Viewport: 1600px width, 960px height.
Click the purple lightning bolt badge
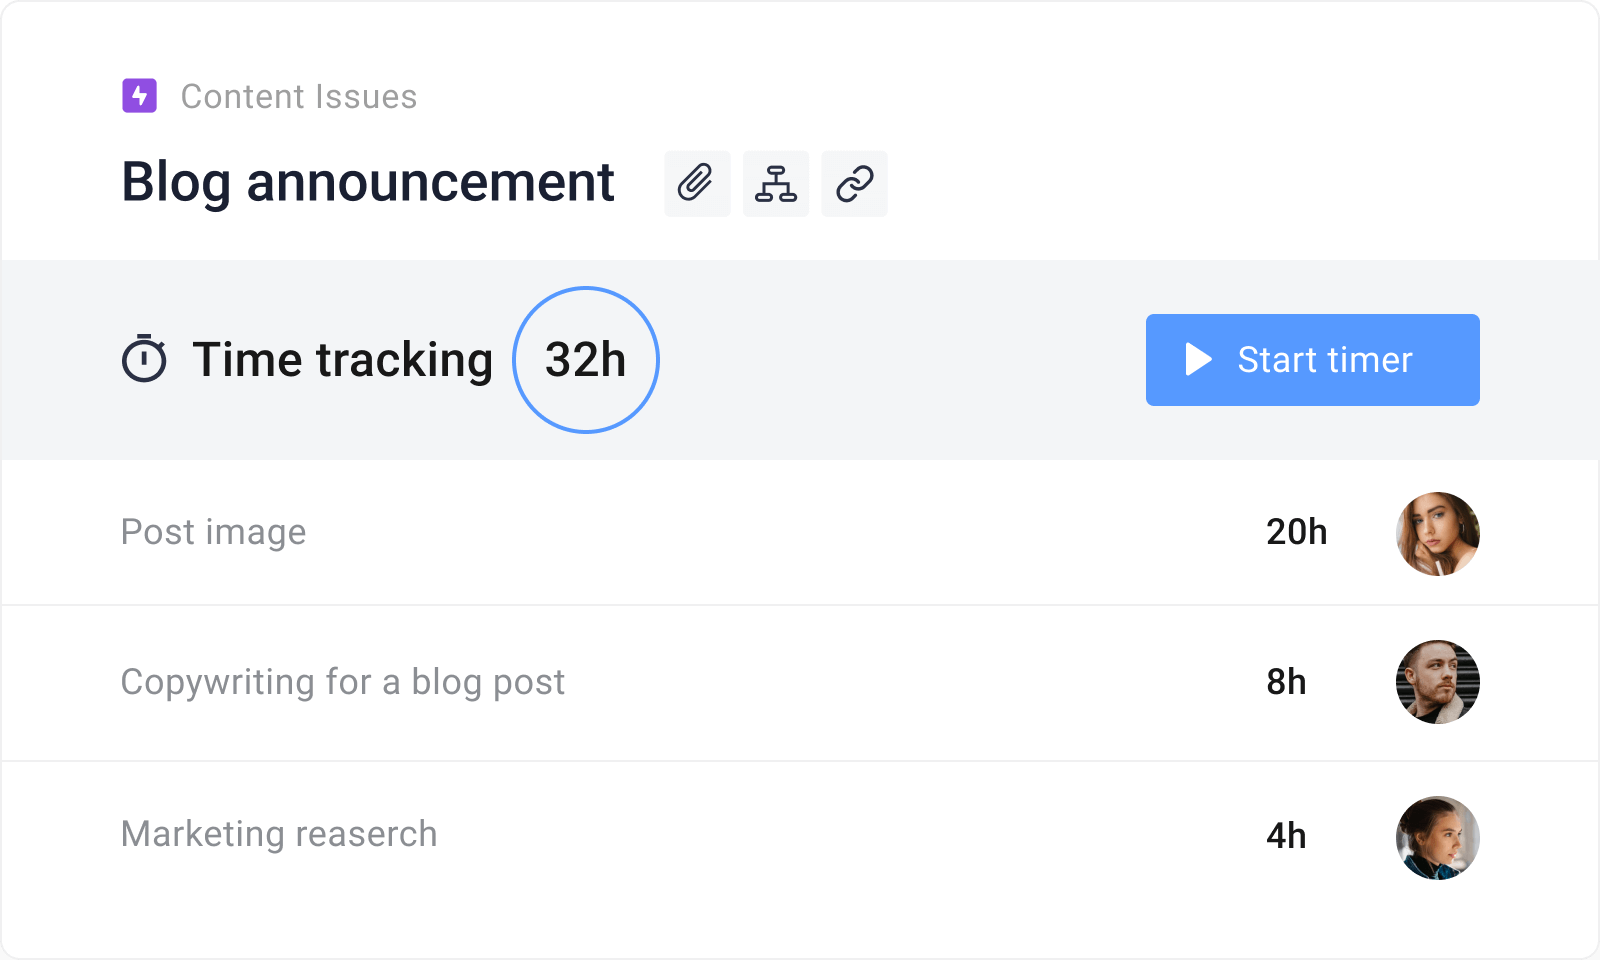pos(140,96)
